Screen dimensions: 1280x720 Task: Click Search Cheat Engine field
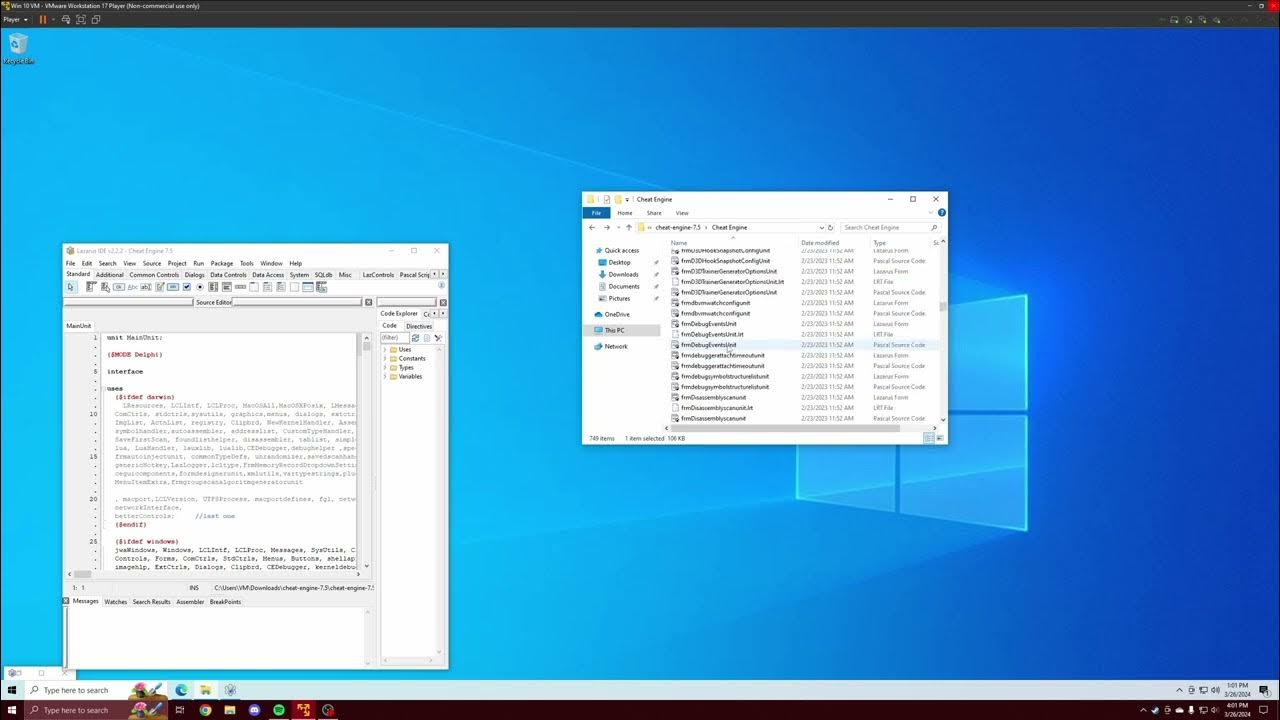(890, 227)
